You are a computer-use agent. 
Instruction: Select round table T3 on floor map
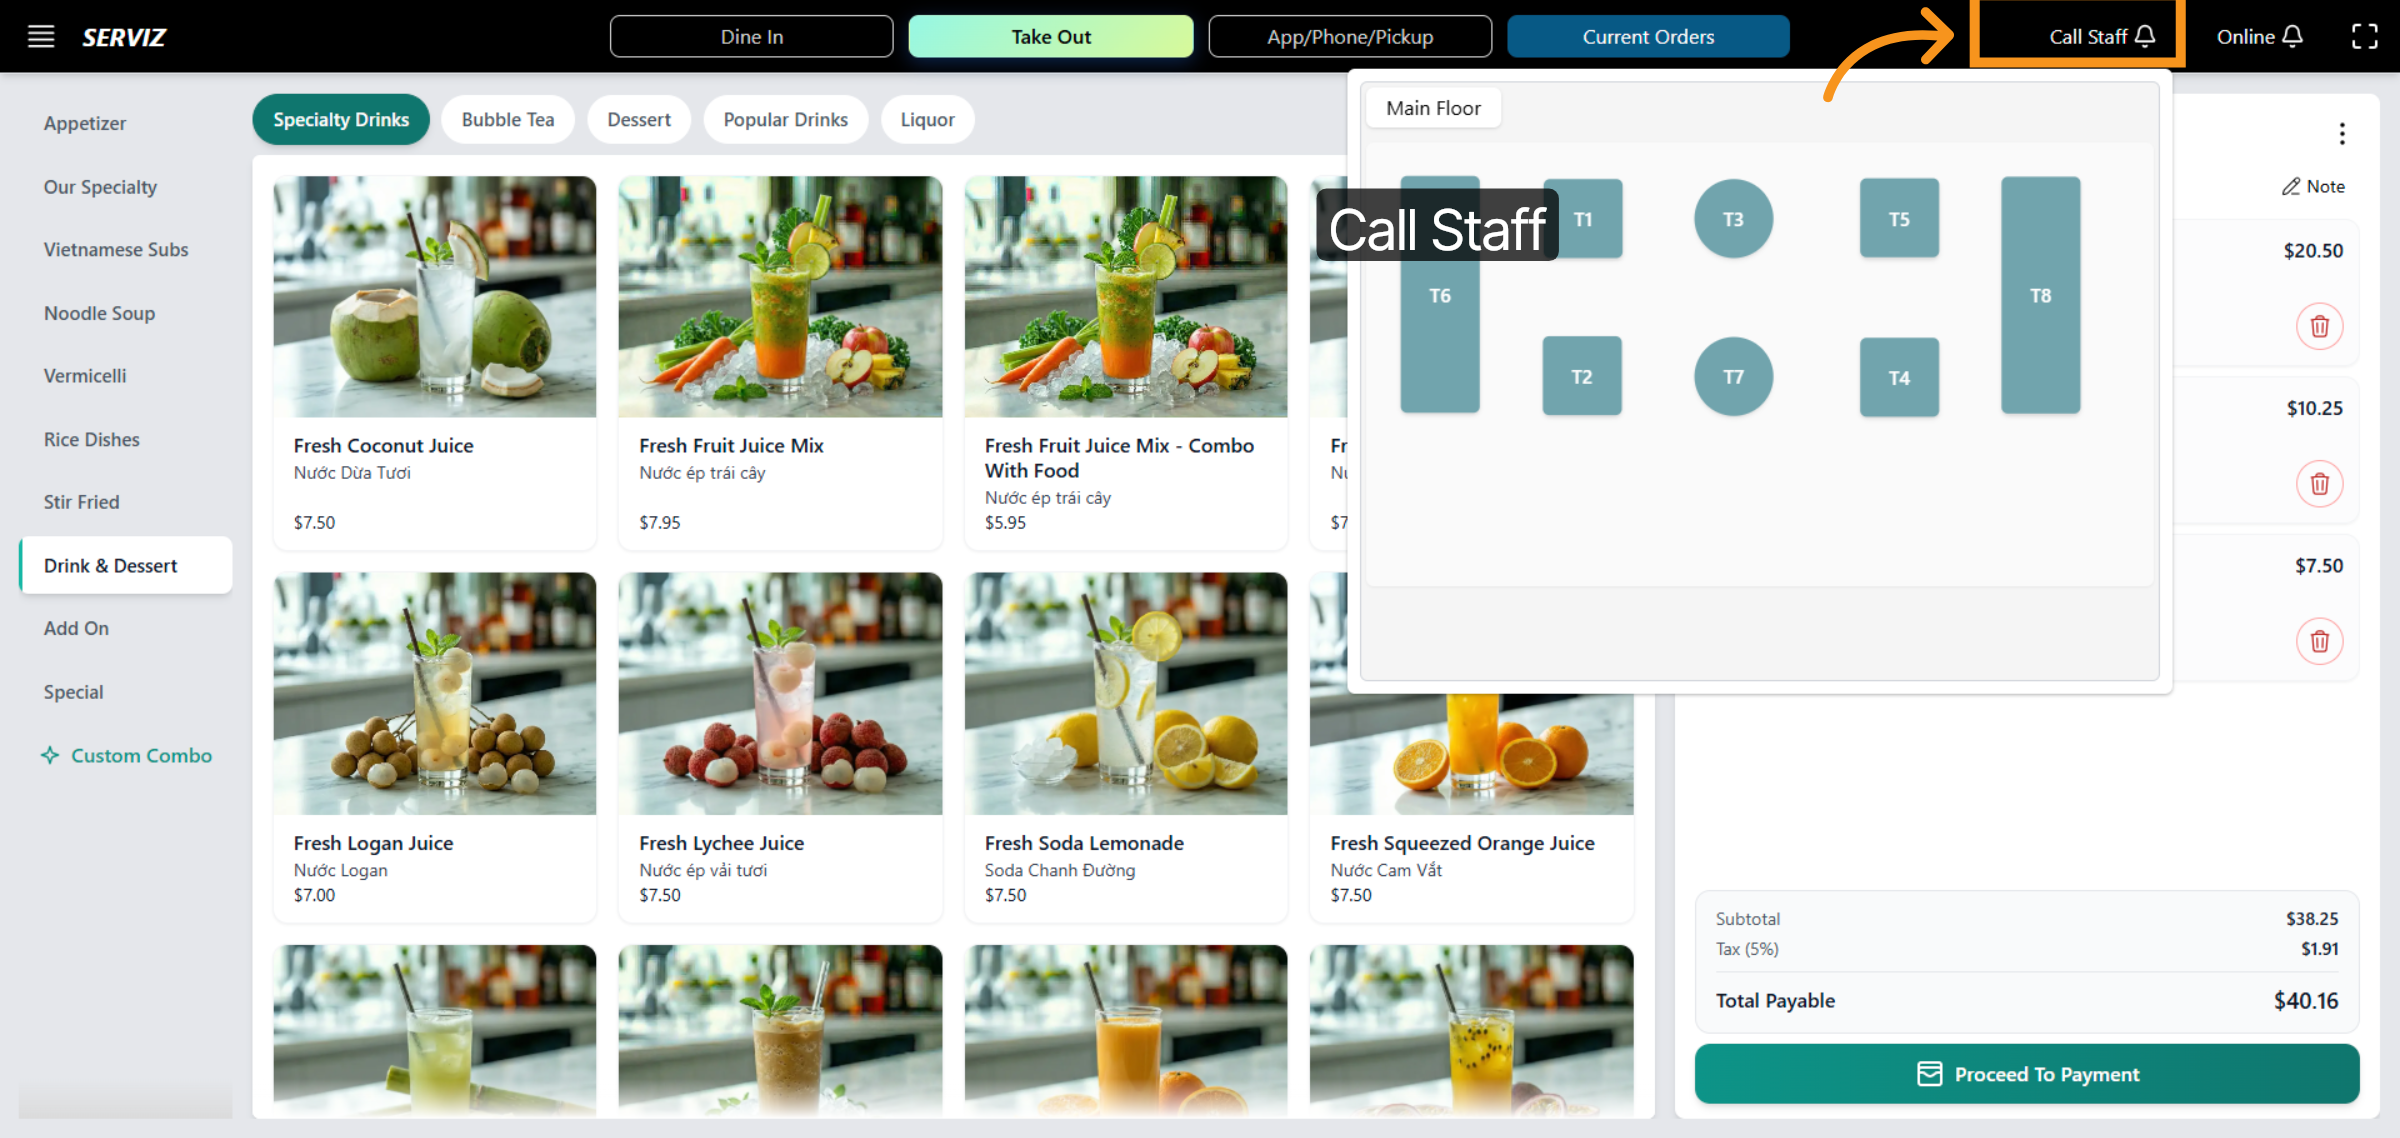click(x=1732, y=219)
